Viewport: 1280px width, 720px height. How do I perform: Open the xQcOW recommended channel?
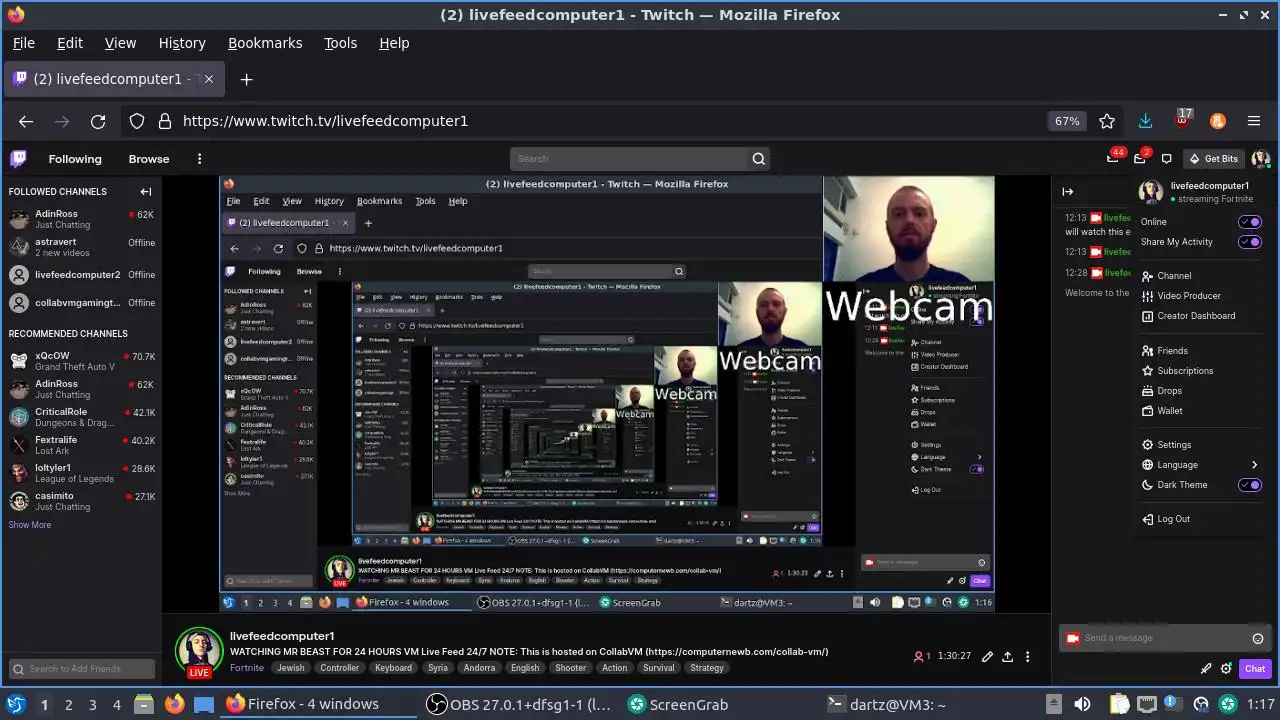tap(80, 361)
